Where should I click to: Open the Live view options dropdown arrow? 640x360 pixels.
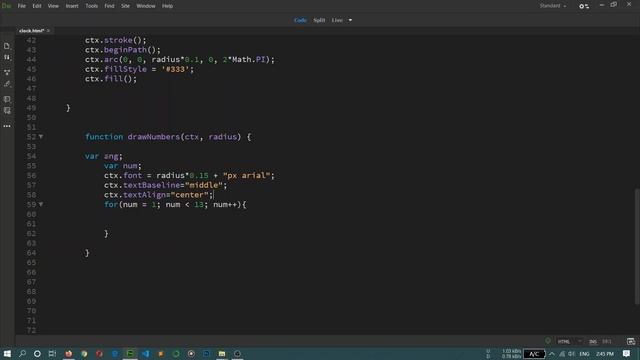pyautogui.click(x=350, y=20)
